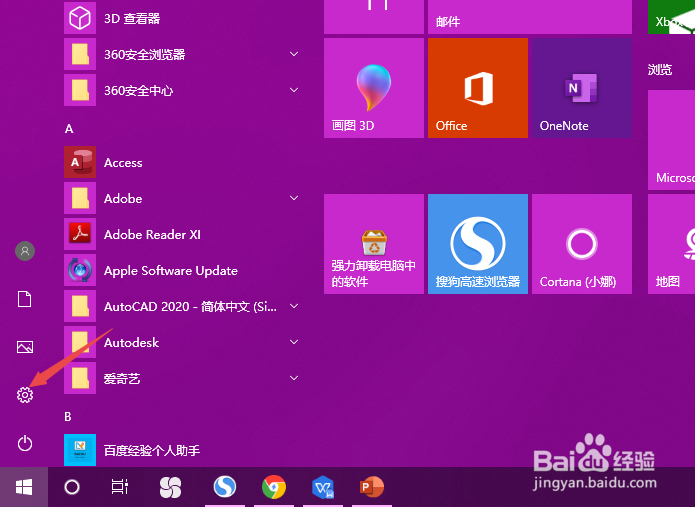
Task: Open the pinwheel fan app on taskbar
Action: (x=171, y=487)
